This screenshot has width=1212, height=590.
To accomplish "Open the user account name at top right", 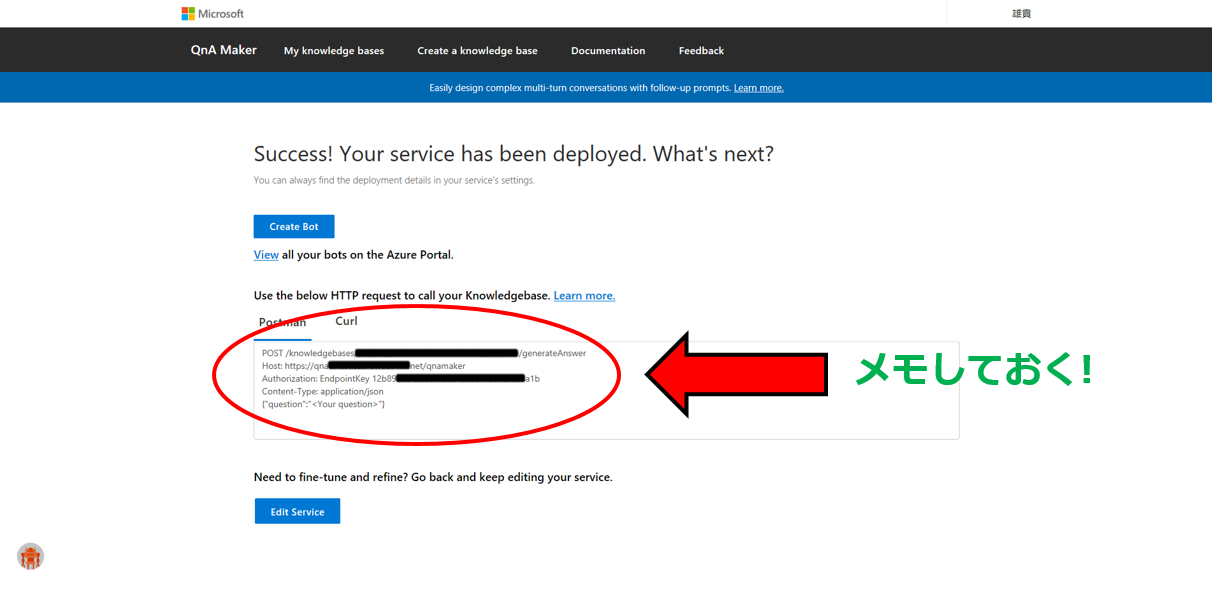I will [1021, 14].
